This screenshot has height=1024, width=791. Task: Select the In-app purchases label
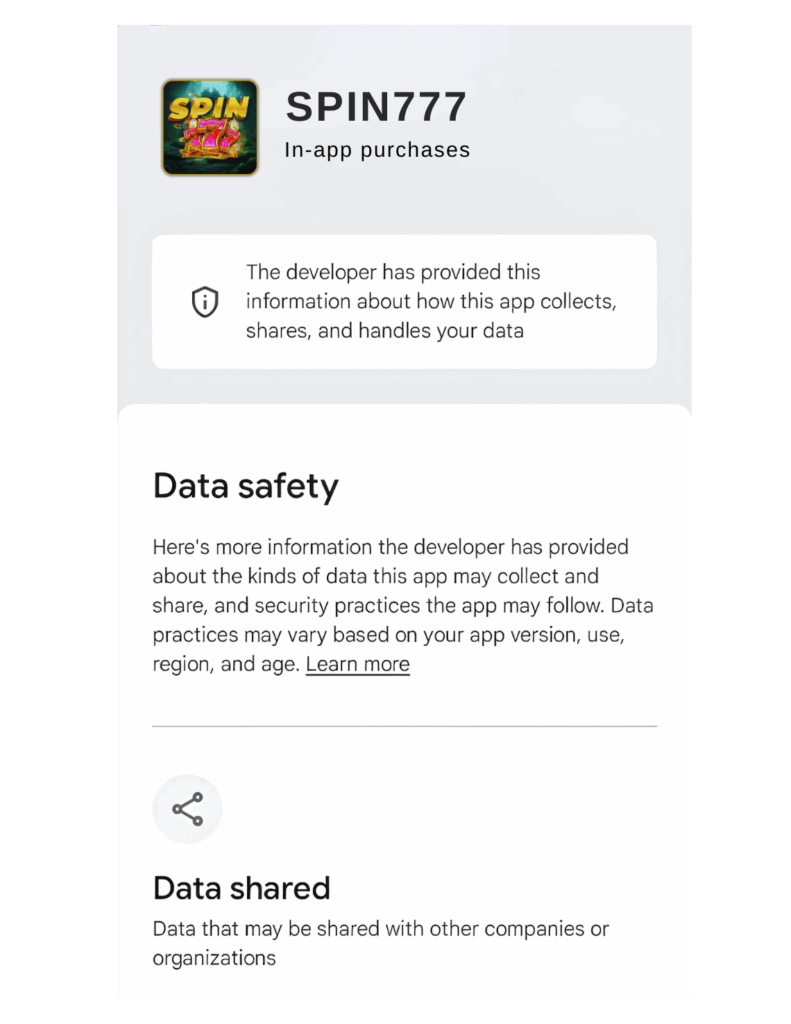point(377,151)
